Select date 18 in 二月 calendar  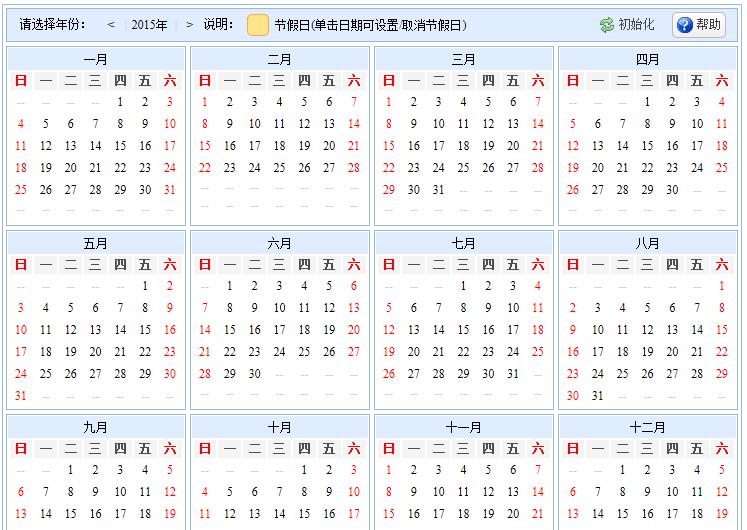(x=280, y=146)
